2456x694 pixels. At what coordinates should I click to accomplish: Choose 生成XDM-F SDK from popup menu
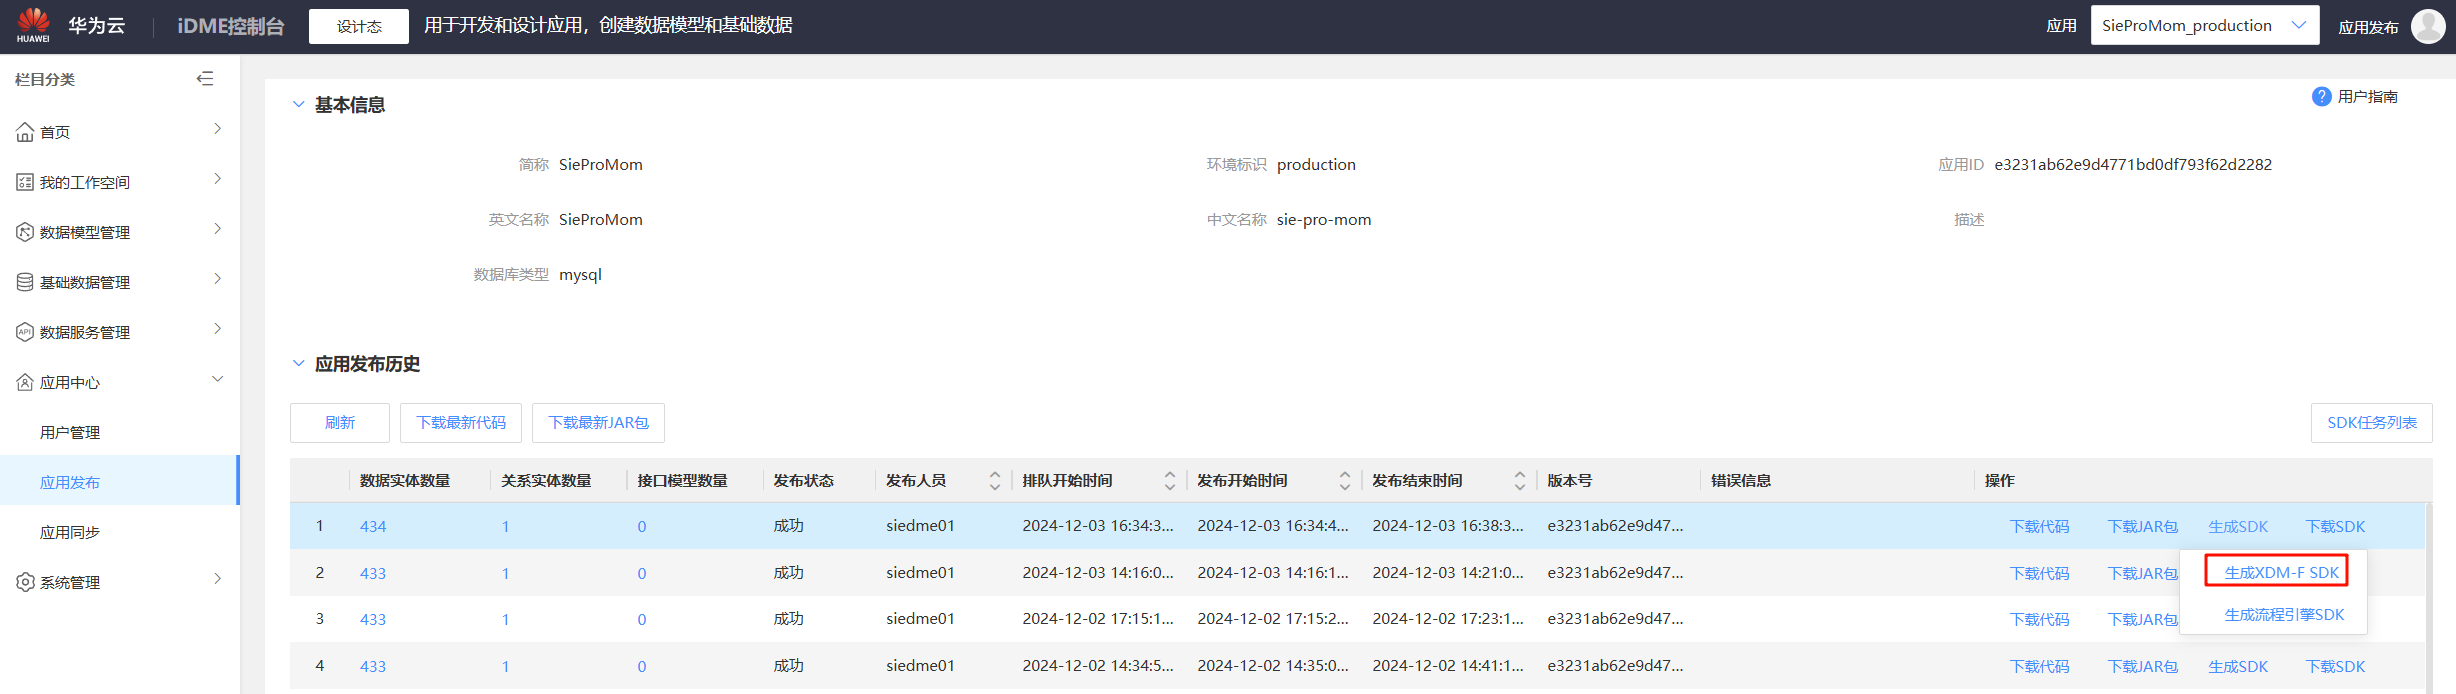pyautogui.click(x=2281, y=572)
